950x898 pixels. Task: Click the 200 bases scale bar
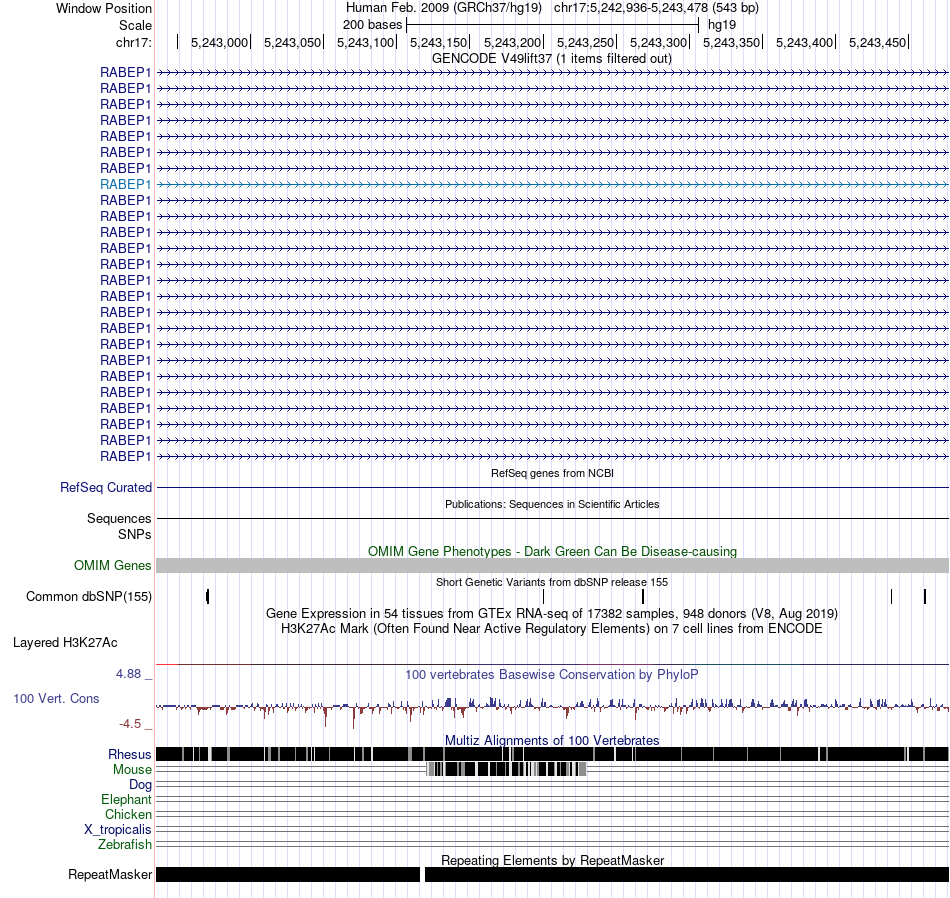point(553,25)
